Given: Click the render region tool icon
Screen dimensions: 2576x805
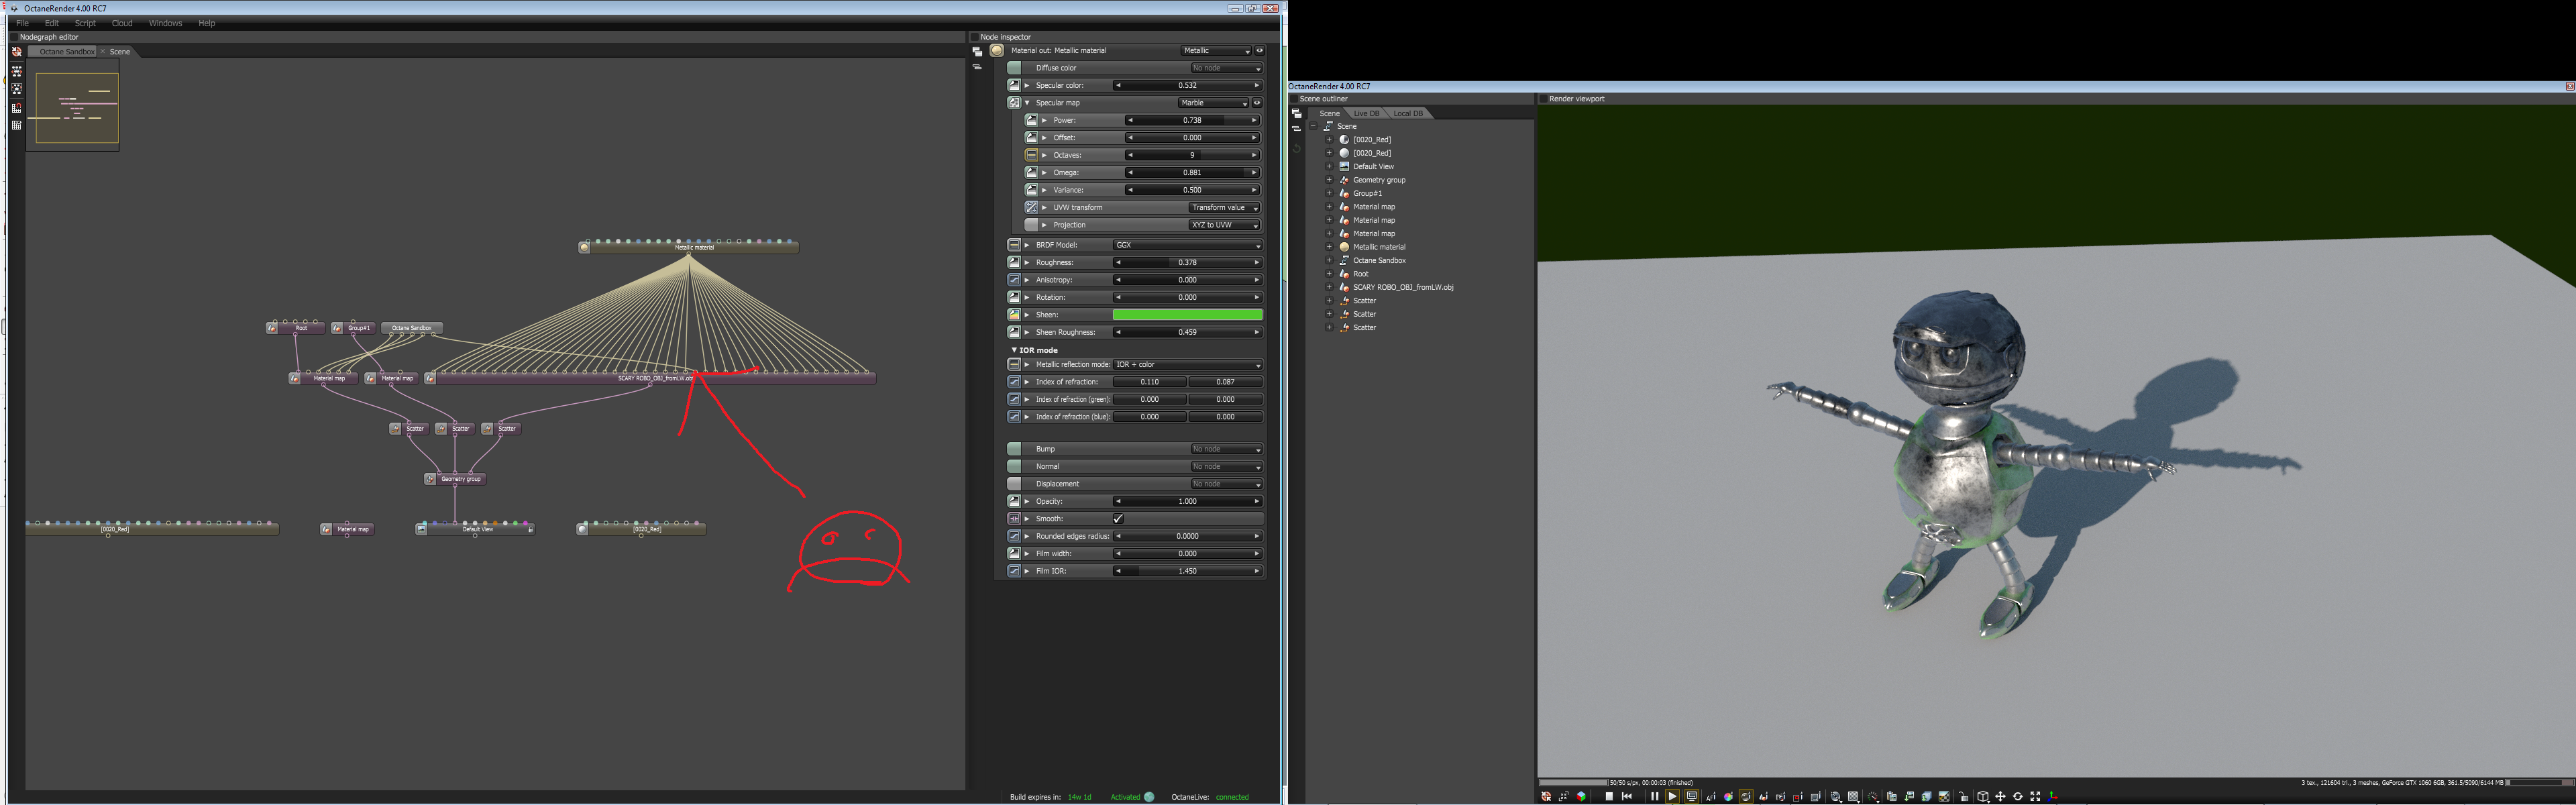Looking at the screenshot, I should click(x=1798, y=797).
